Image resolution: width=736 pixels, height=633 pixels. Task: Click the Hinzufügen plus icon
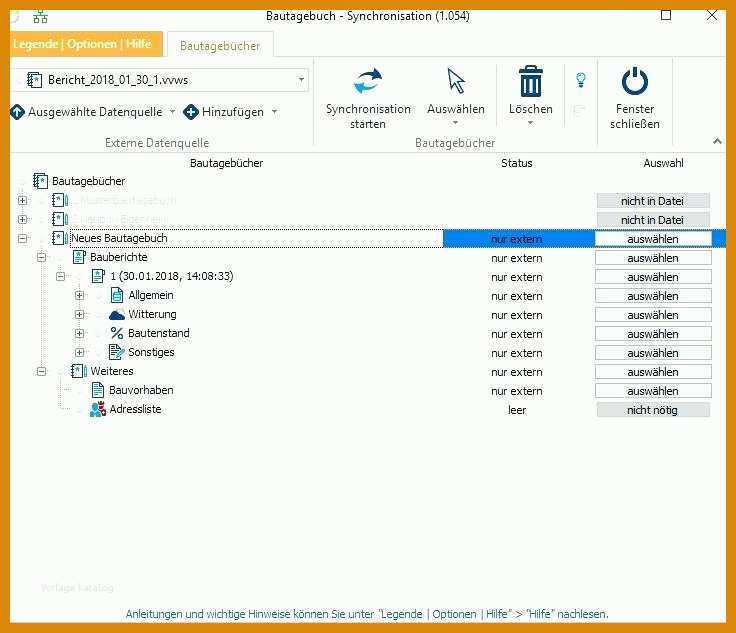pos(191,112)
